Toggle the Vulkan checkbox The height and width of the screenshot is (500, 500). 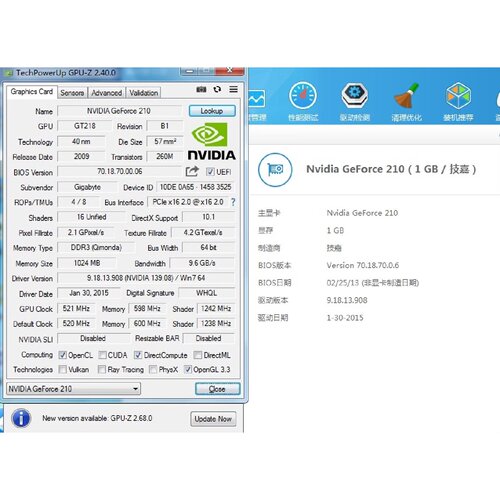pyautogui.click(x=63, y=369)
